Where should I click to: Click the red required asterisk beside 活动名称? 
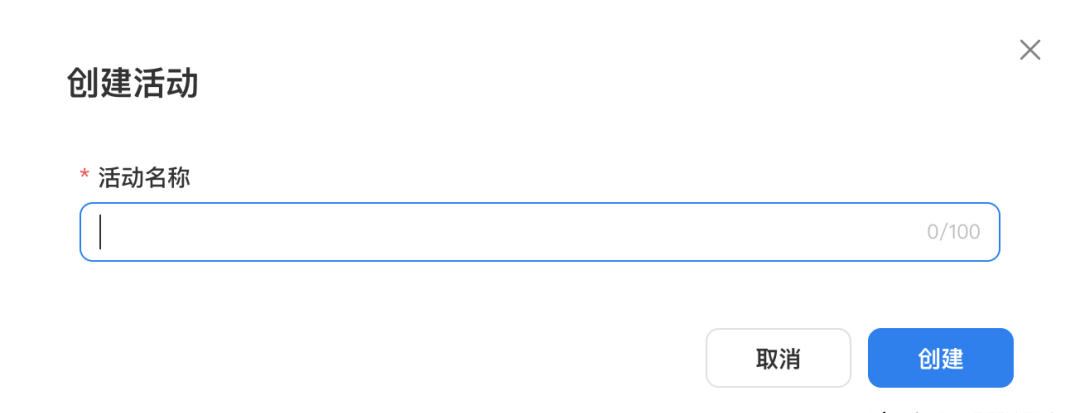coord(85,176)
